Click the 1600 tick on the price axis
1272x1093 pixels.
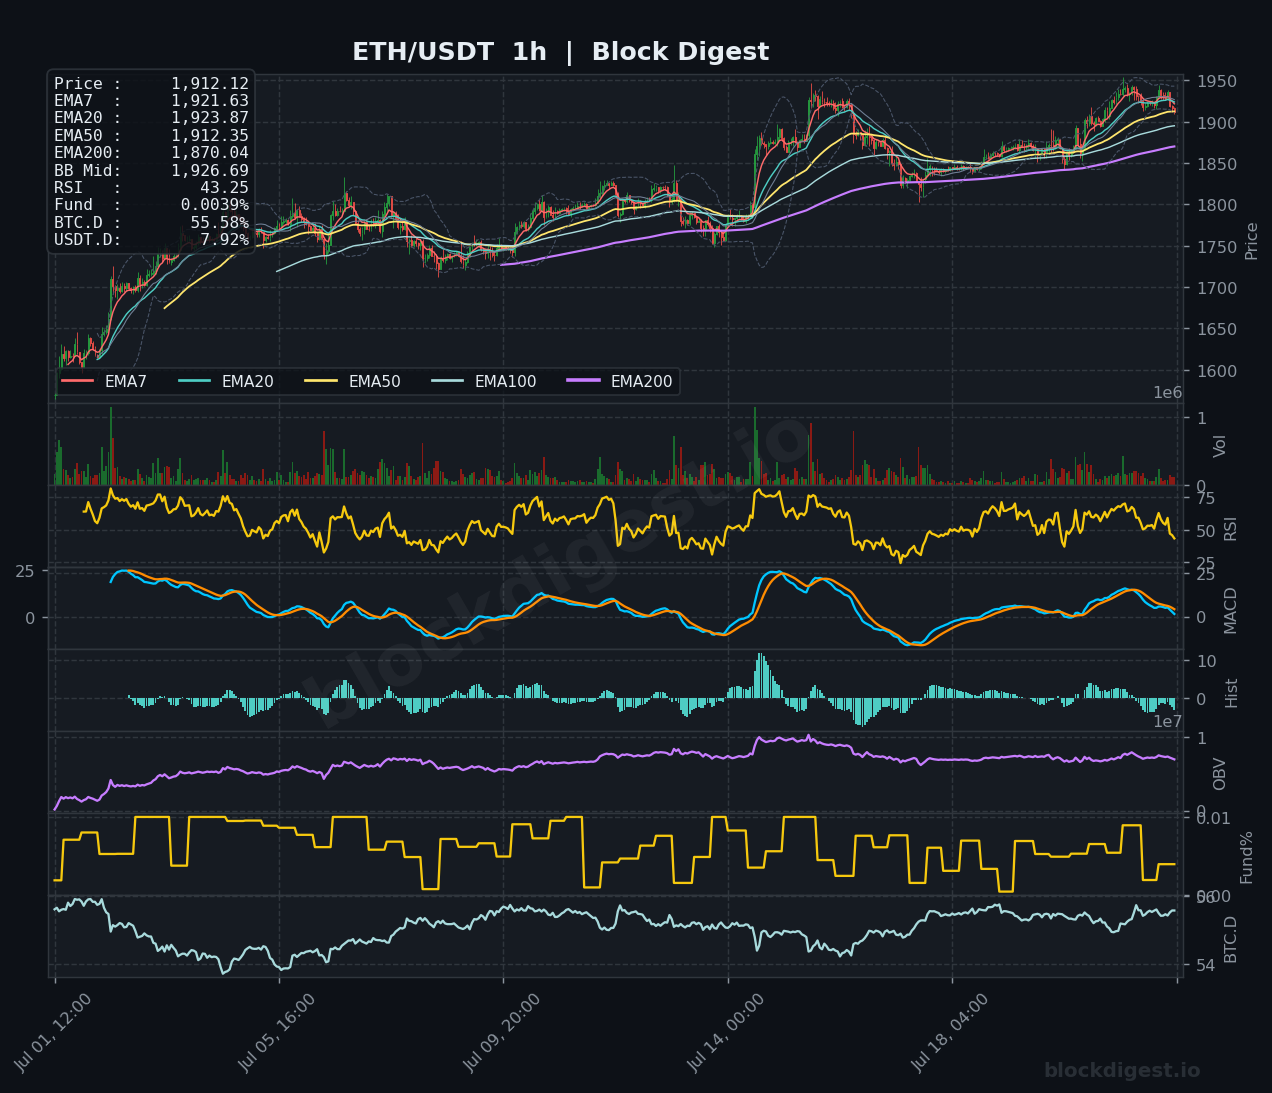[x=1215, y=371]
